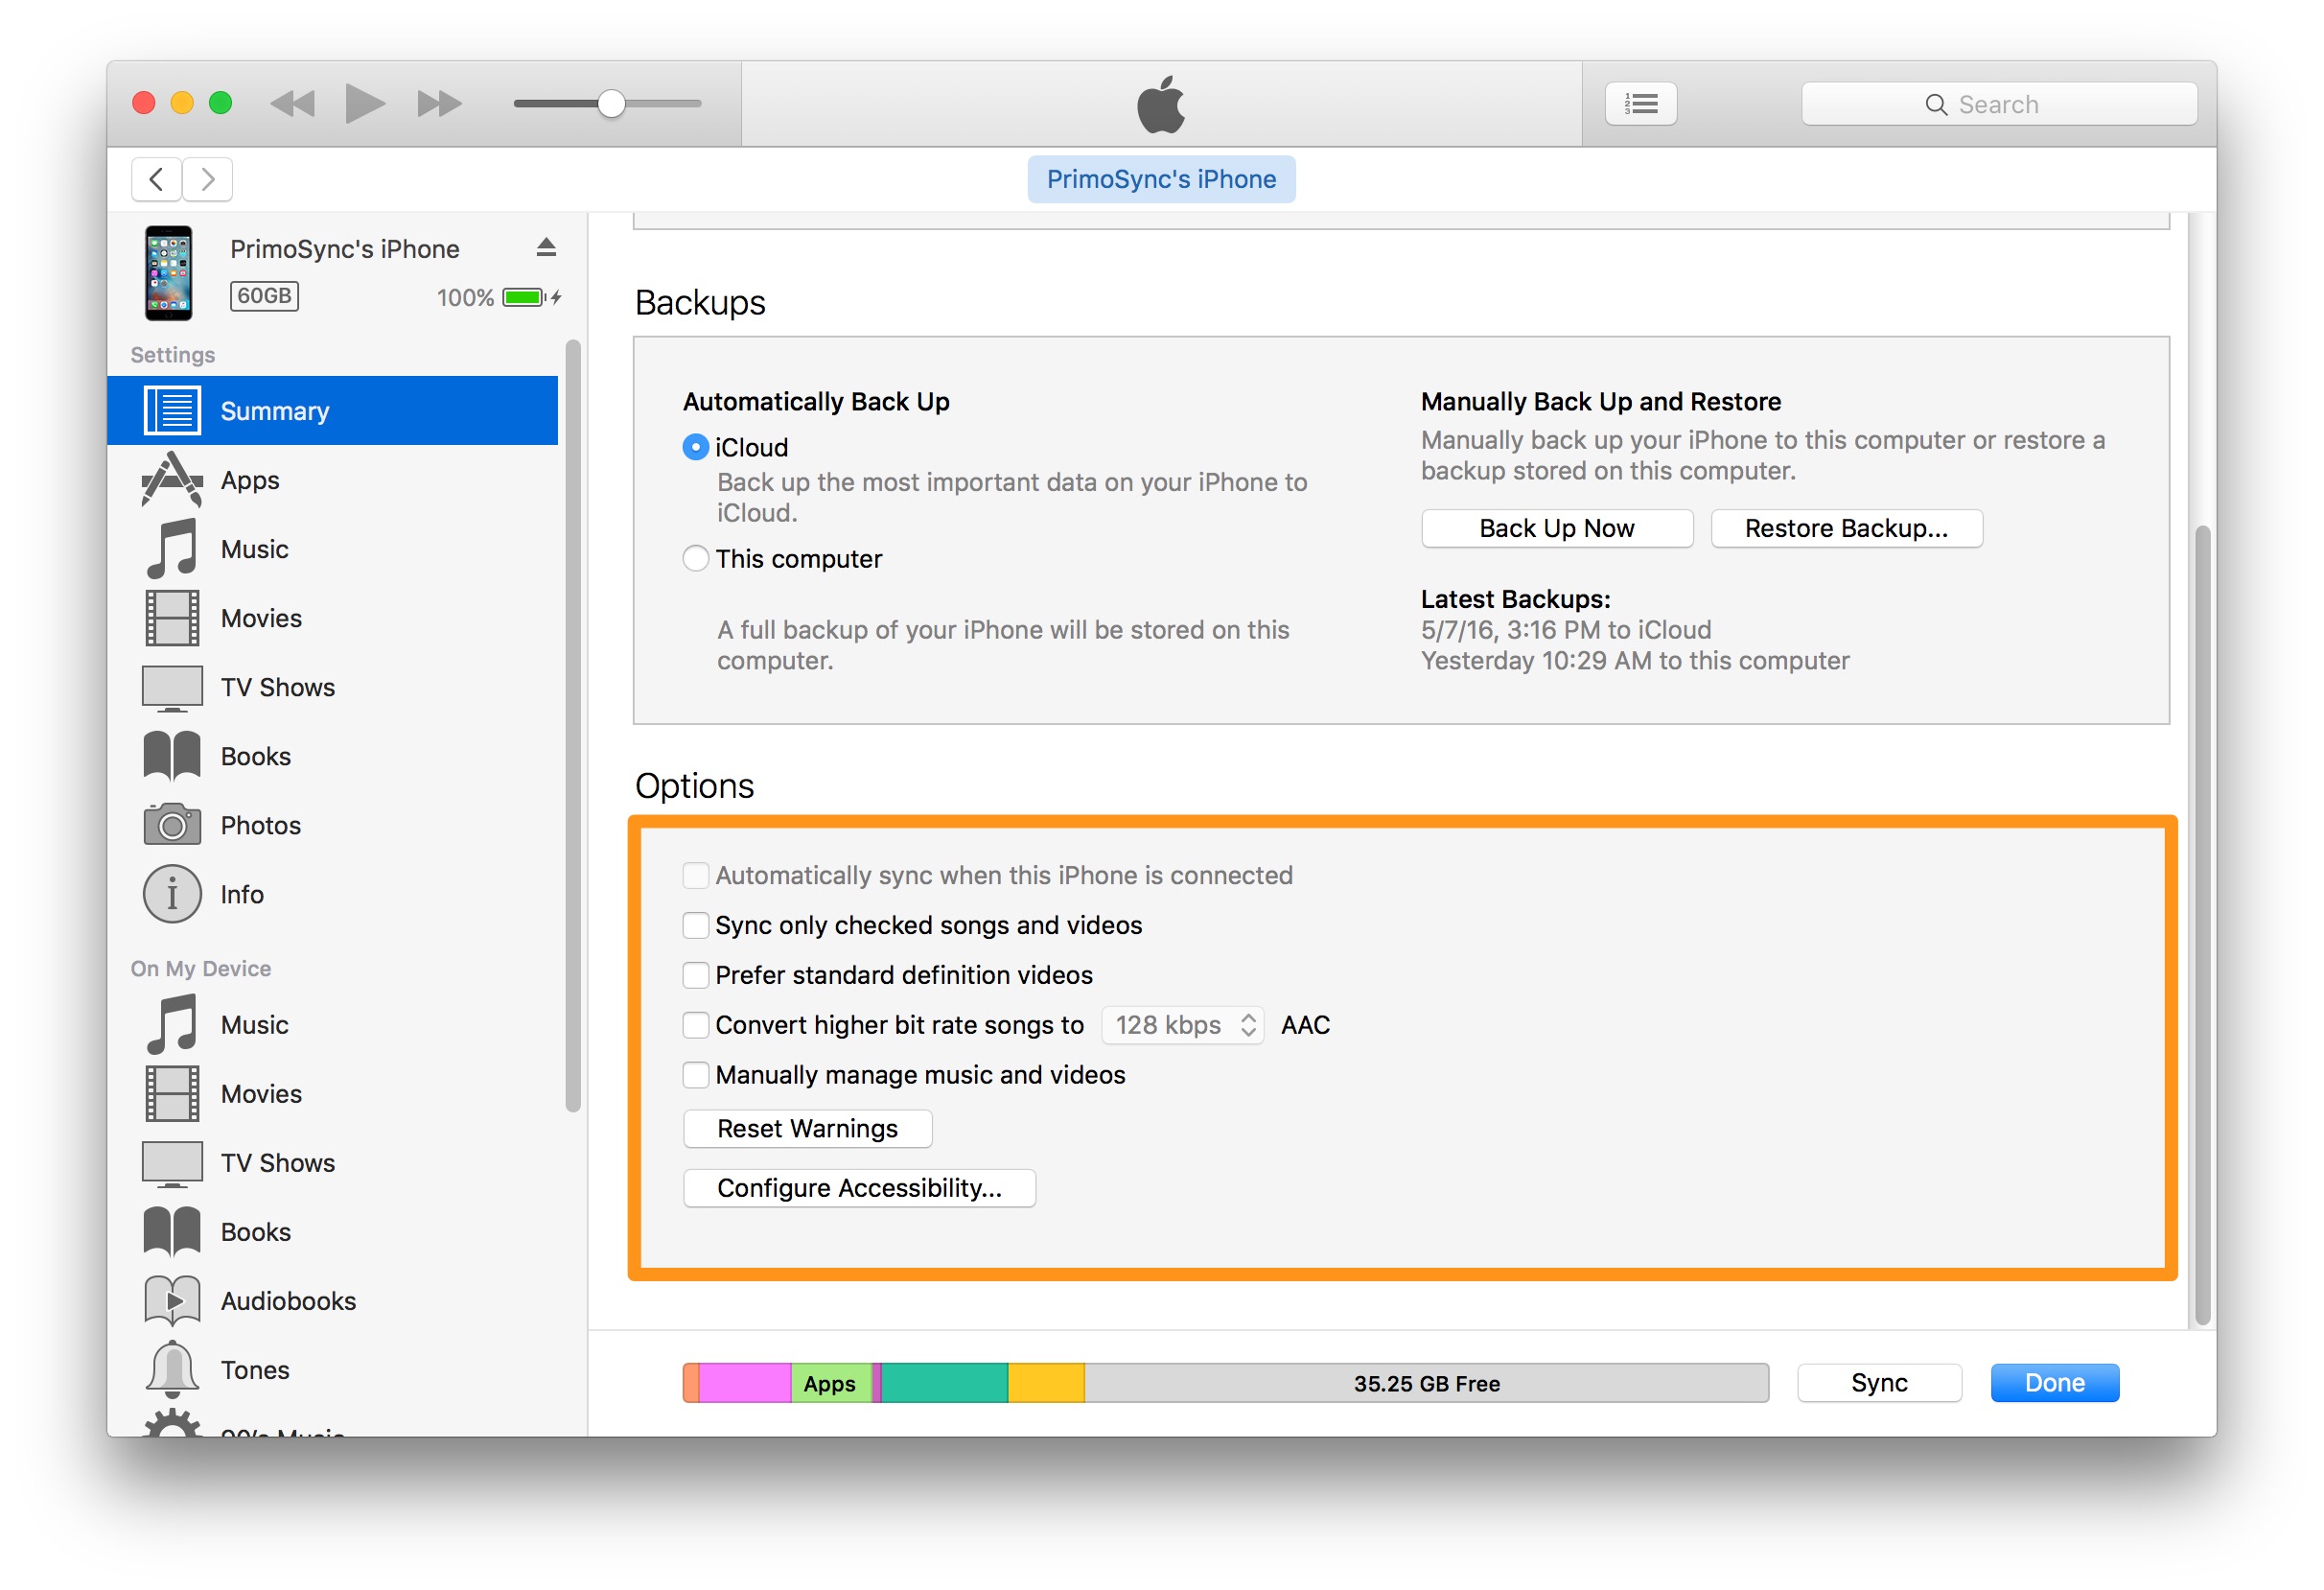Click the 60GB capacity badge

[x=264, y=296]
